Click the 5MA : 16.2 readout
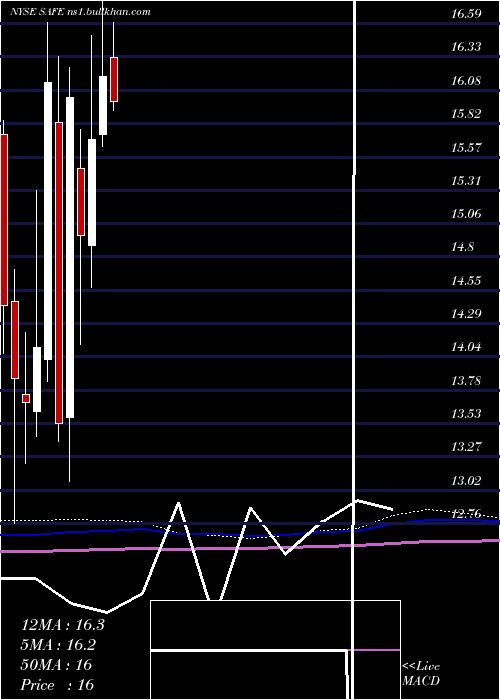The image size is (500, 700). [x=58, y=645]
